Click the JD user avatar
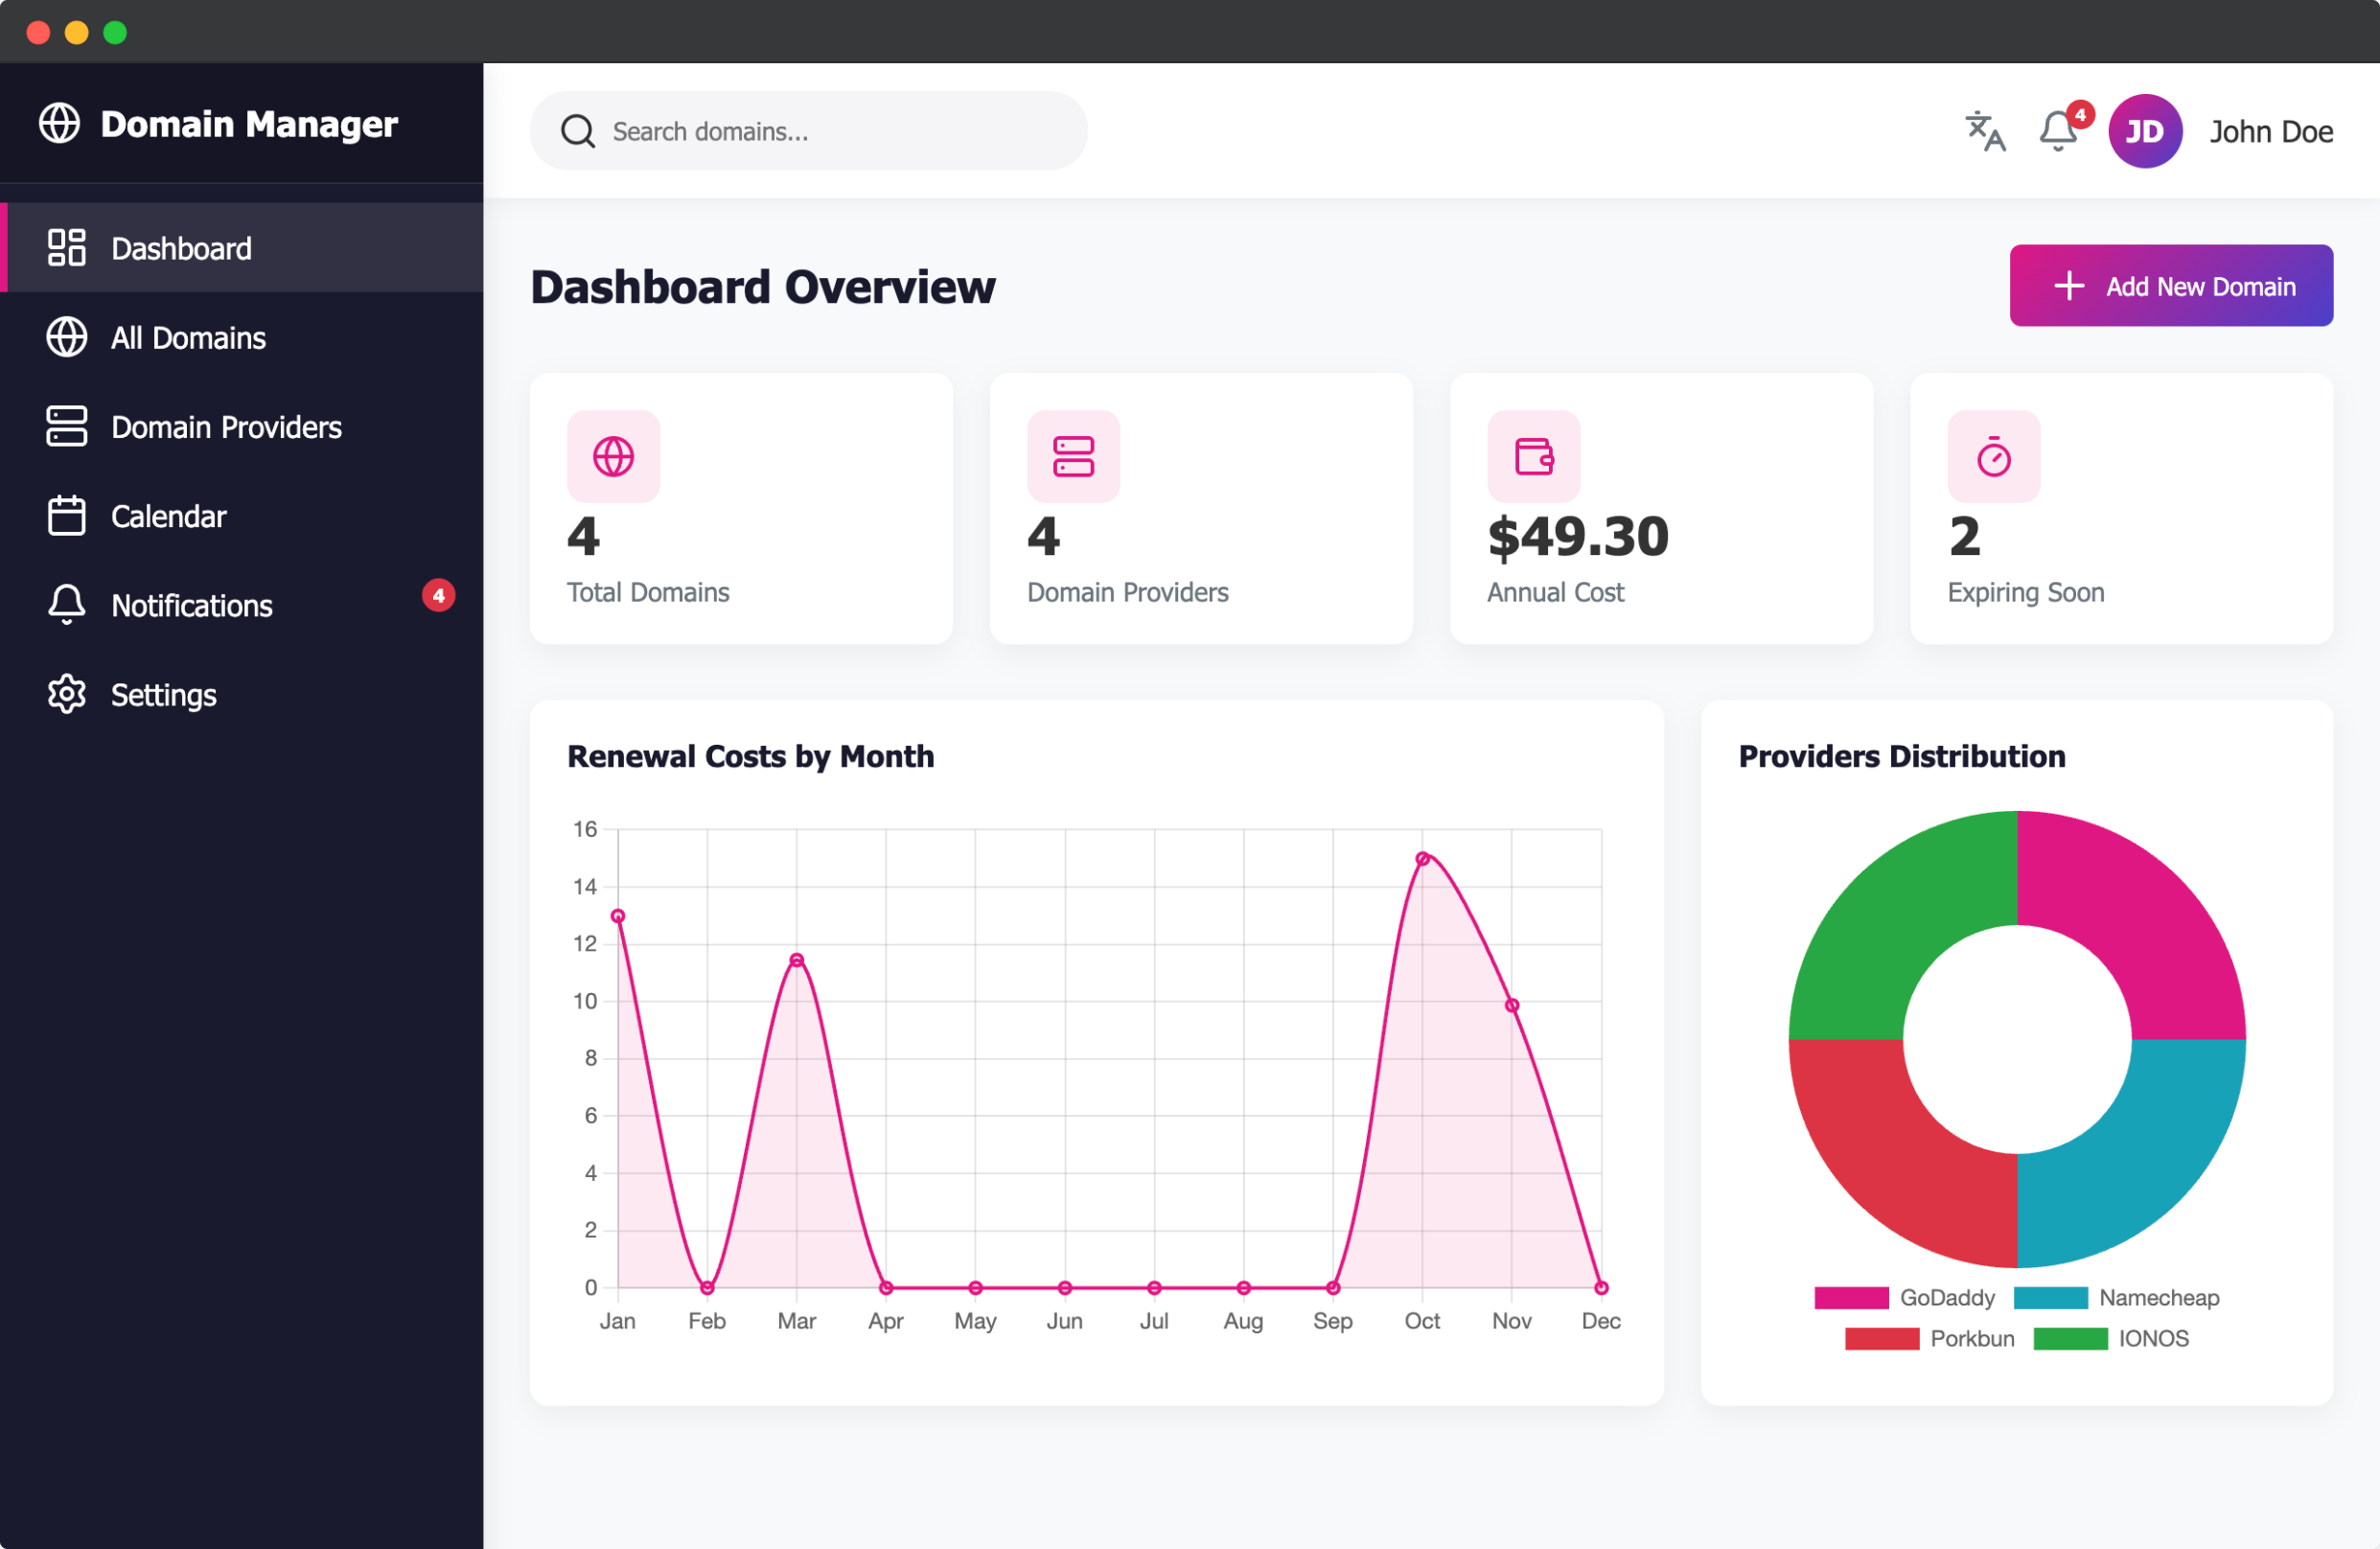The width and height of the screenshot is (2380, 1549). click(x=2144, y=131)
